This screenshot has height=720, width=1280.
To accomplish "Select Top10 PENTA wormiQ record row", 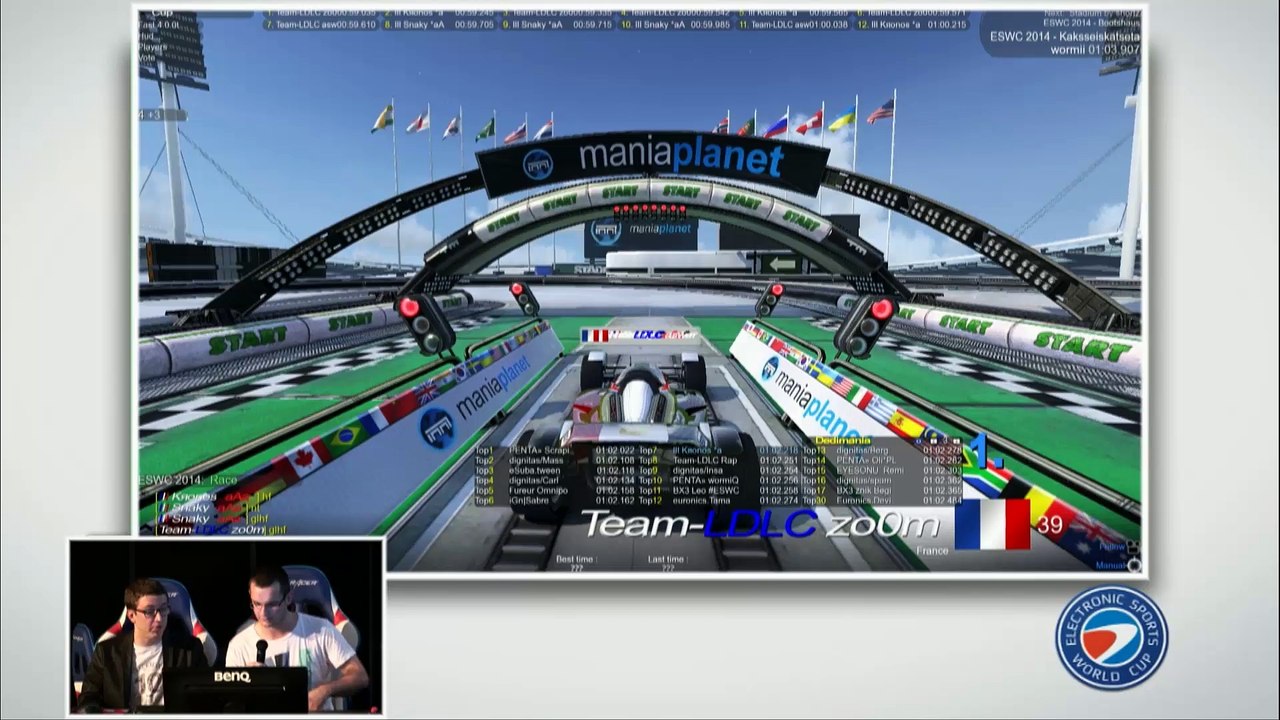I will pyautogui.click(x=719, y=480).
